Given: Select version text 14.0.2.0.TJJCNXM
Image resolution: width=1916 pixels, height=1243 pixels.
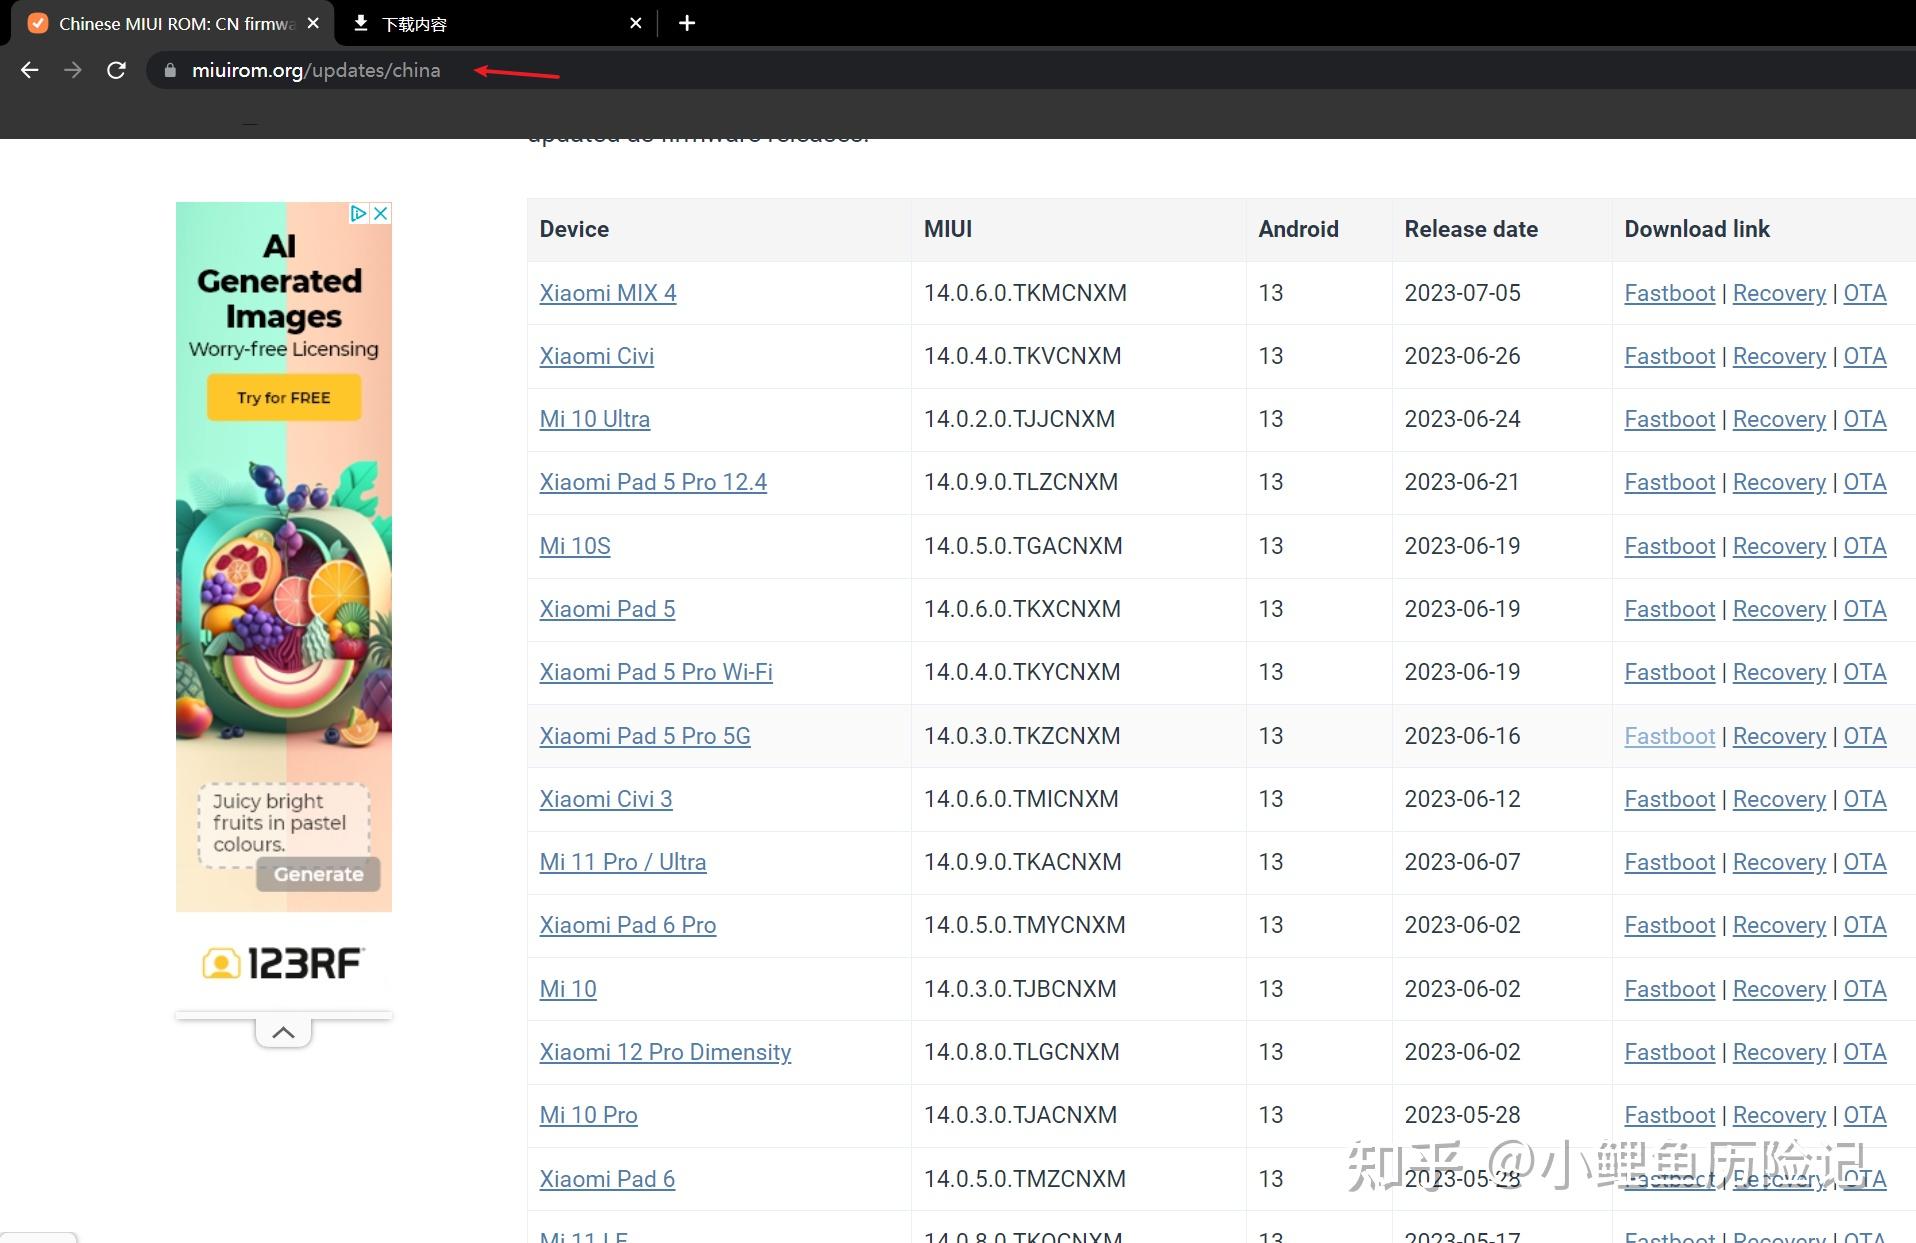Looking at the screenshot, I should (x=1019, y=419).
